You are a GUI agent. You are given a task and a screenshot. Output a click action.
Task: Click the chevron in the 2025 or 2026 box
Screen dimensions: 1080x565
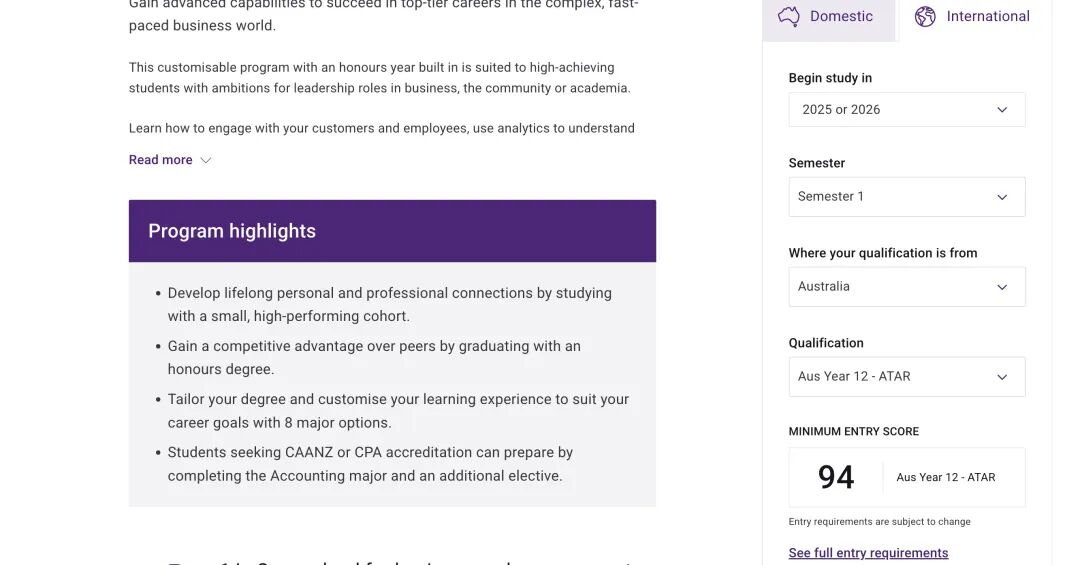(x=1002, y=110)
